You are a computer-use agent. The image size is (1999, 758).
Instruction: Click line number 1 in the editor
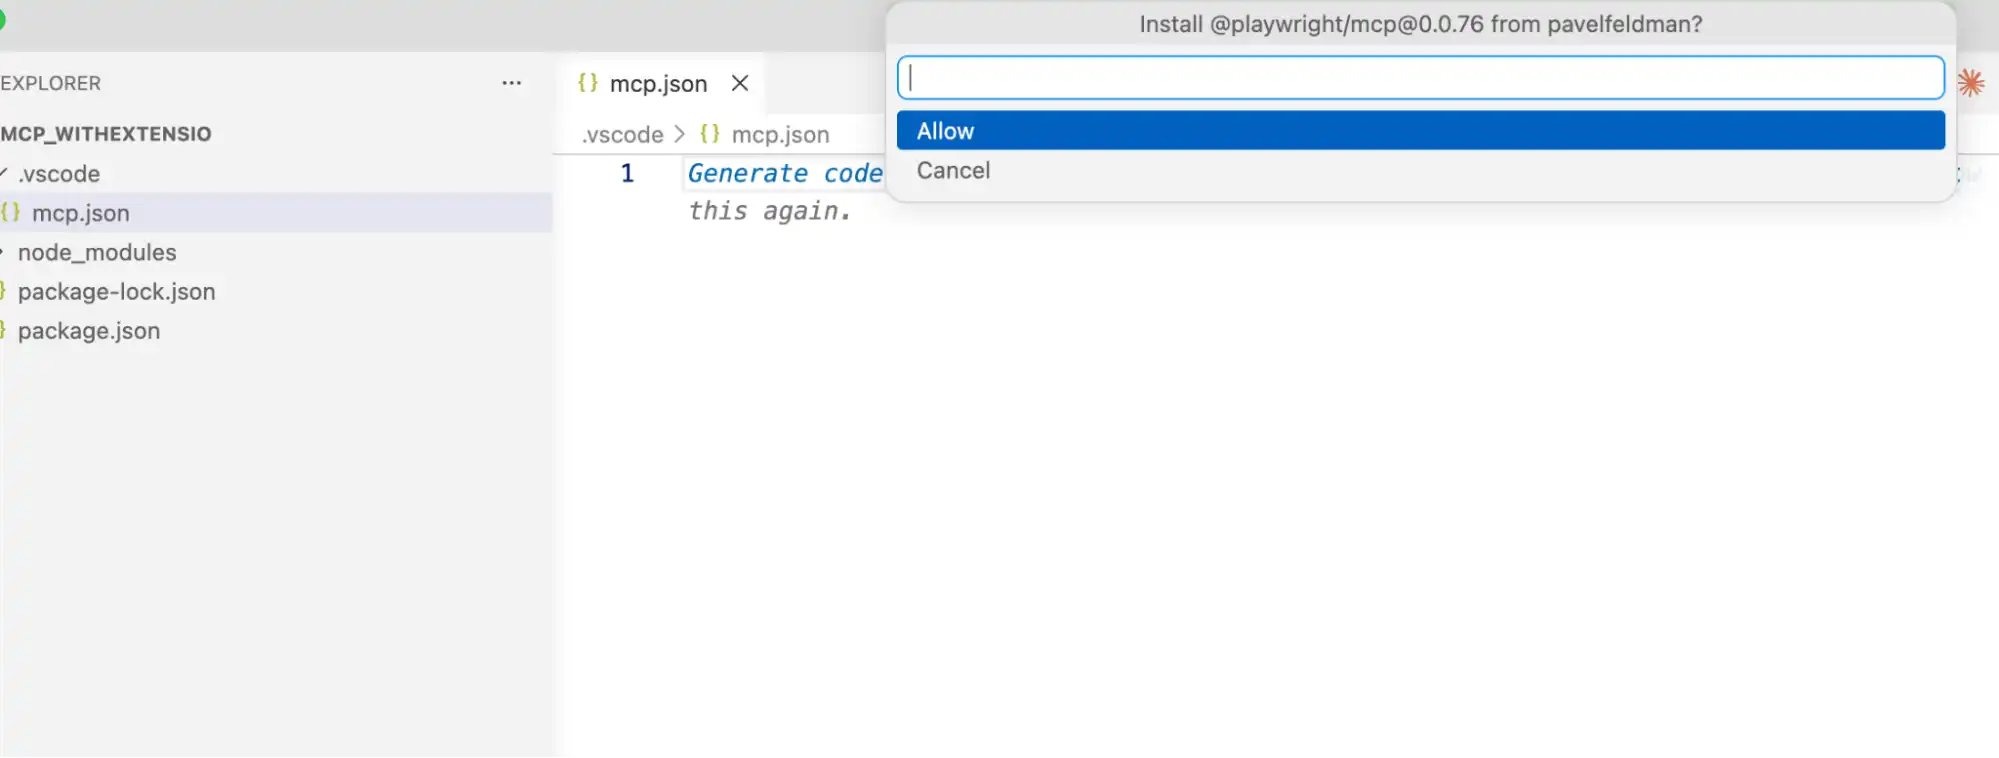point(627,173)
